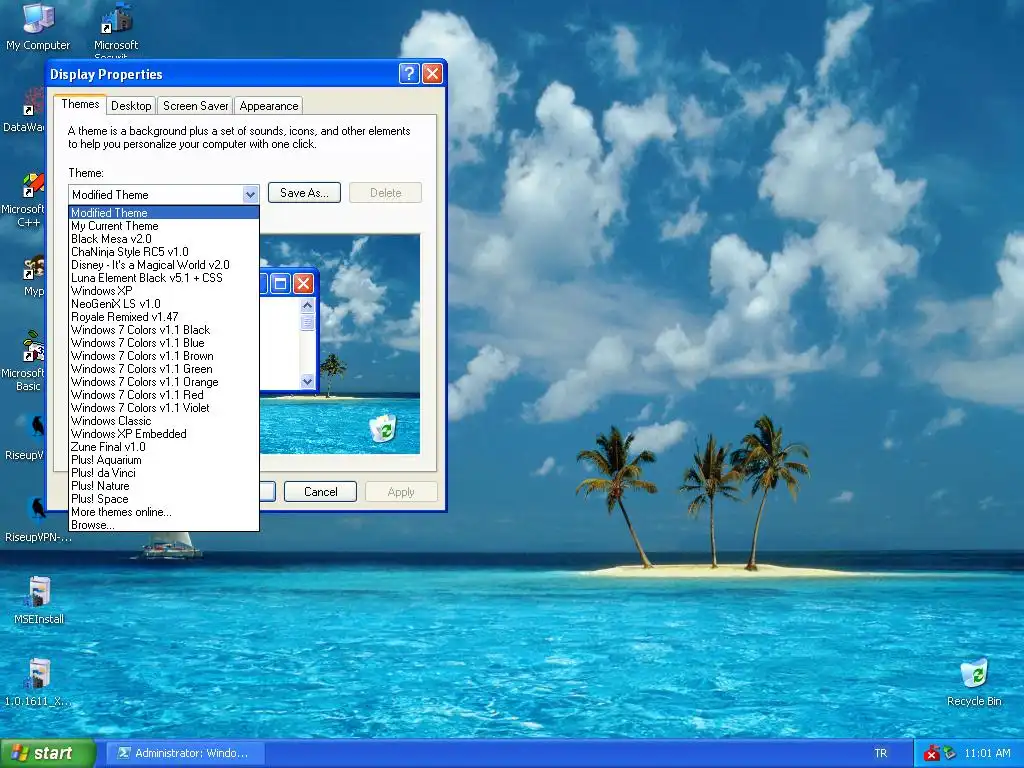1024x768 pixels.
Task: Choose Royale Remixed v1.47 theme
Action: click(164, 317)
